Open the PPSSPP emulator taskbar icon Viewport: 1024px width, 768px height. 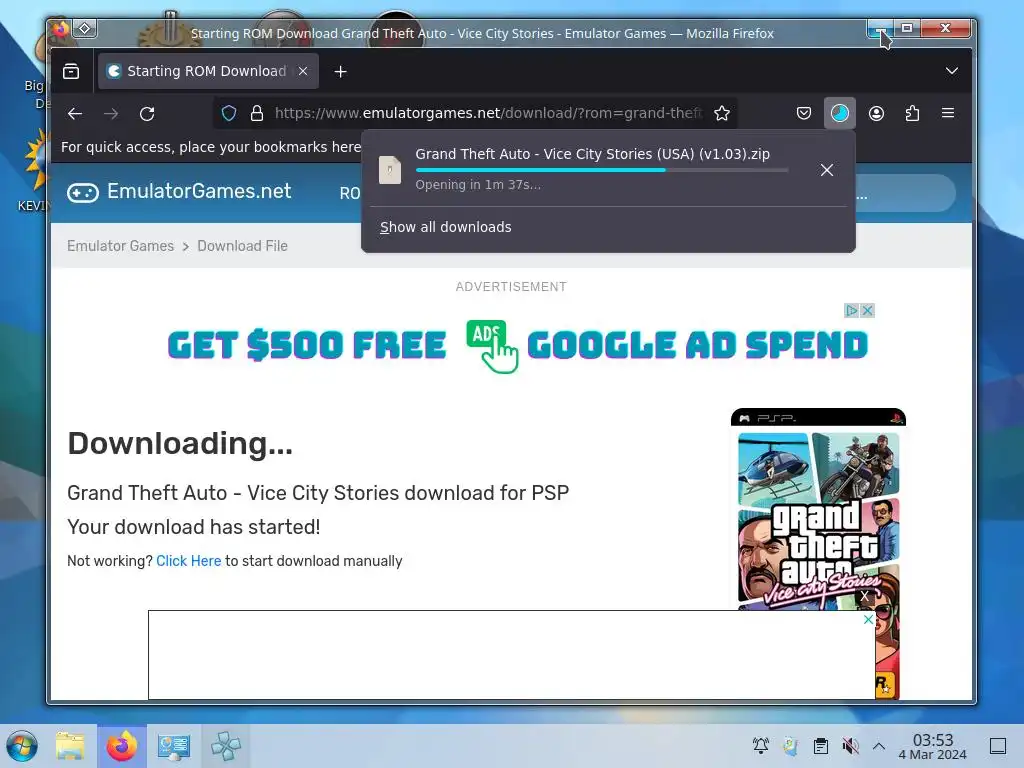225,746
